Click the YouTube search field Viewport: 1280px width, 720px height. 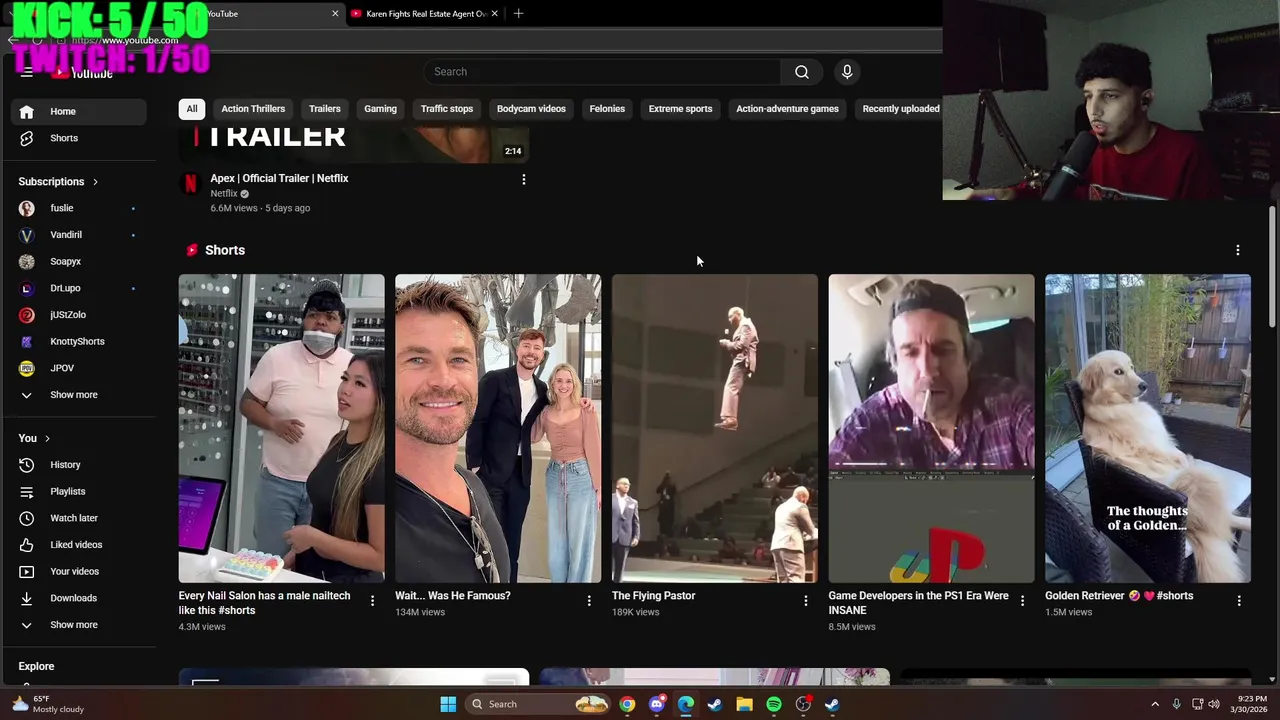[x=602, y=72]
